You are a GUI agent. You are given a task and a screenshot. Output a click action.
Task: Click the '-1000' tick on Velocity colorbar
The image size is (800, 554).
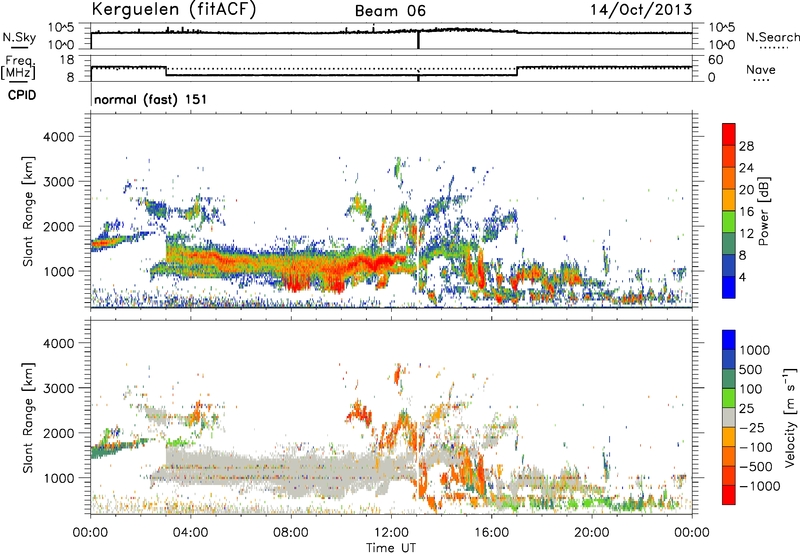coord(760,486)
